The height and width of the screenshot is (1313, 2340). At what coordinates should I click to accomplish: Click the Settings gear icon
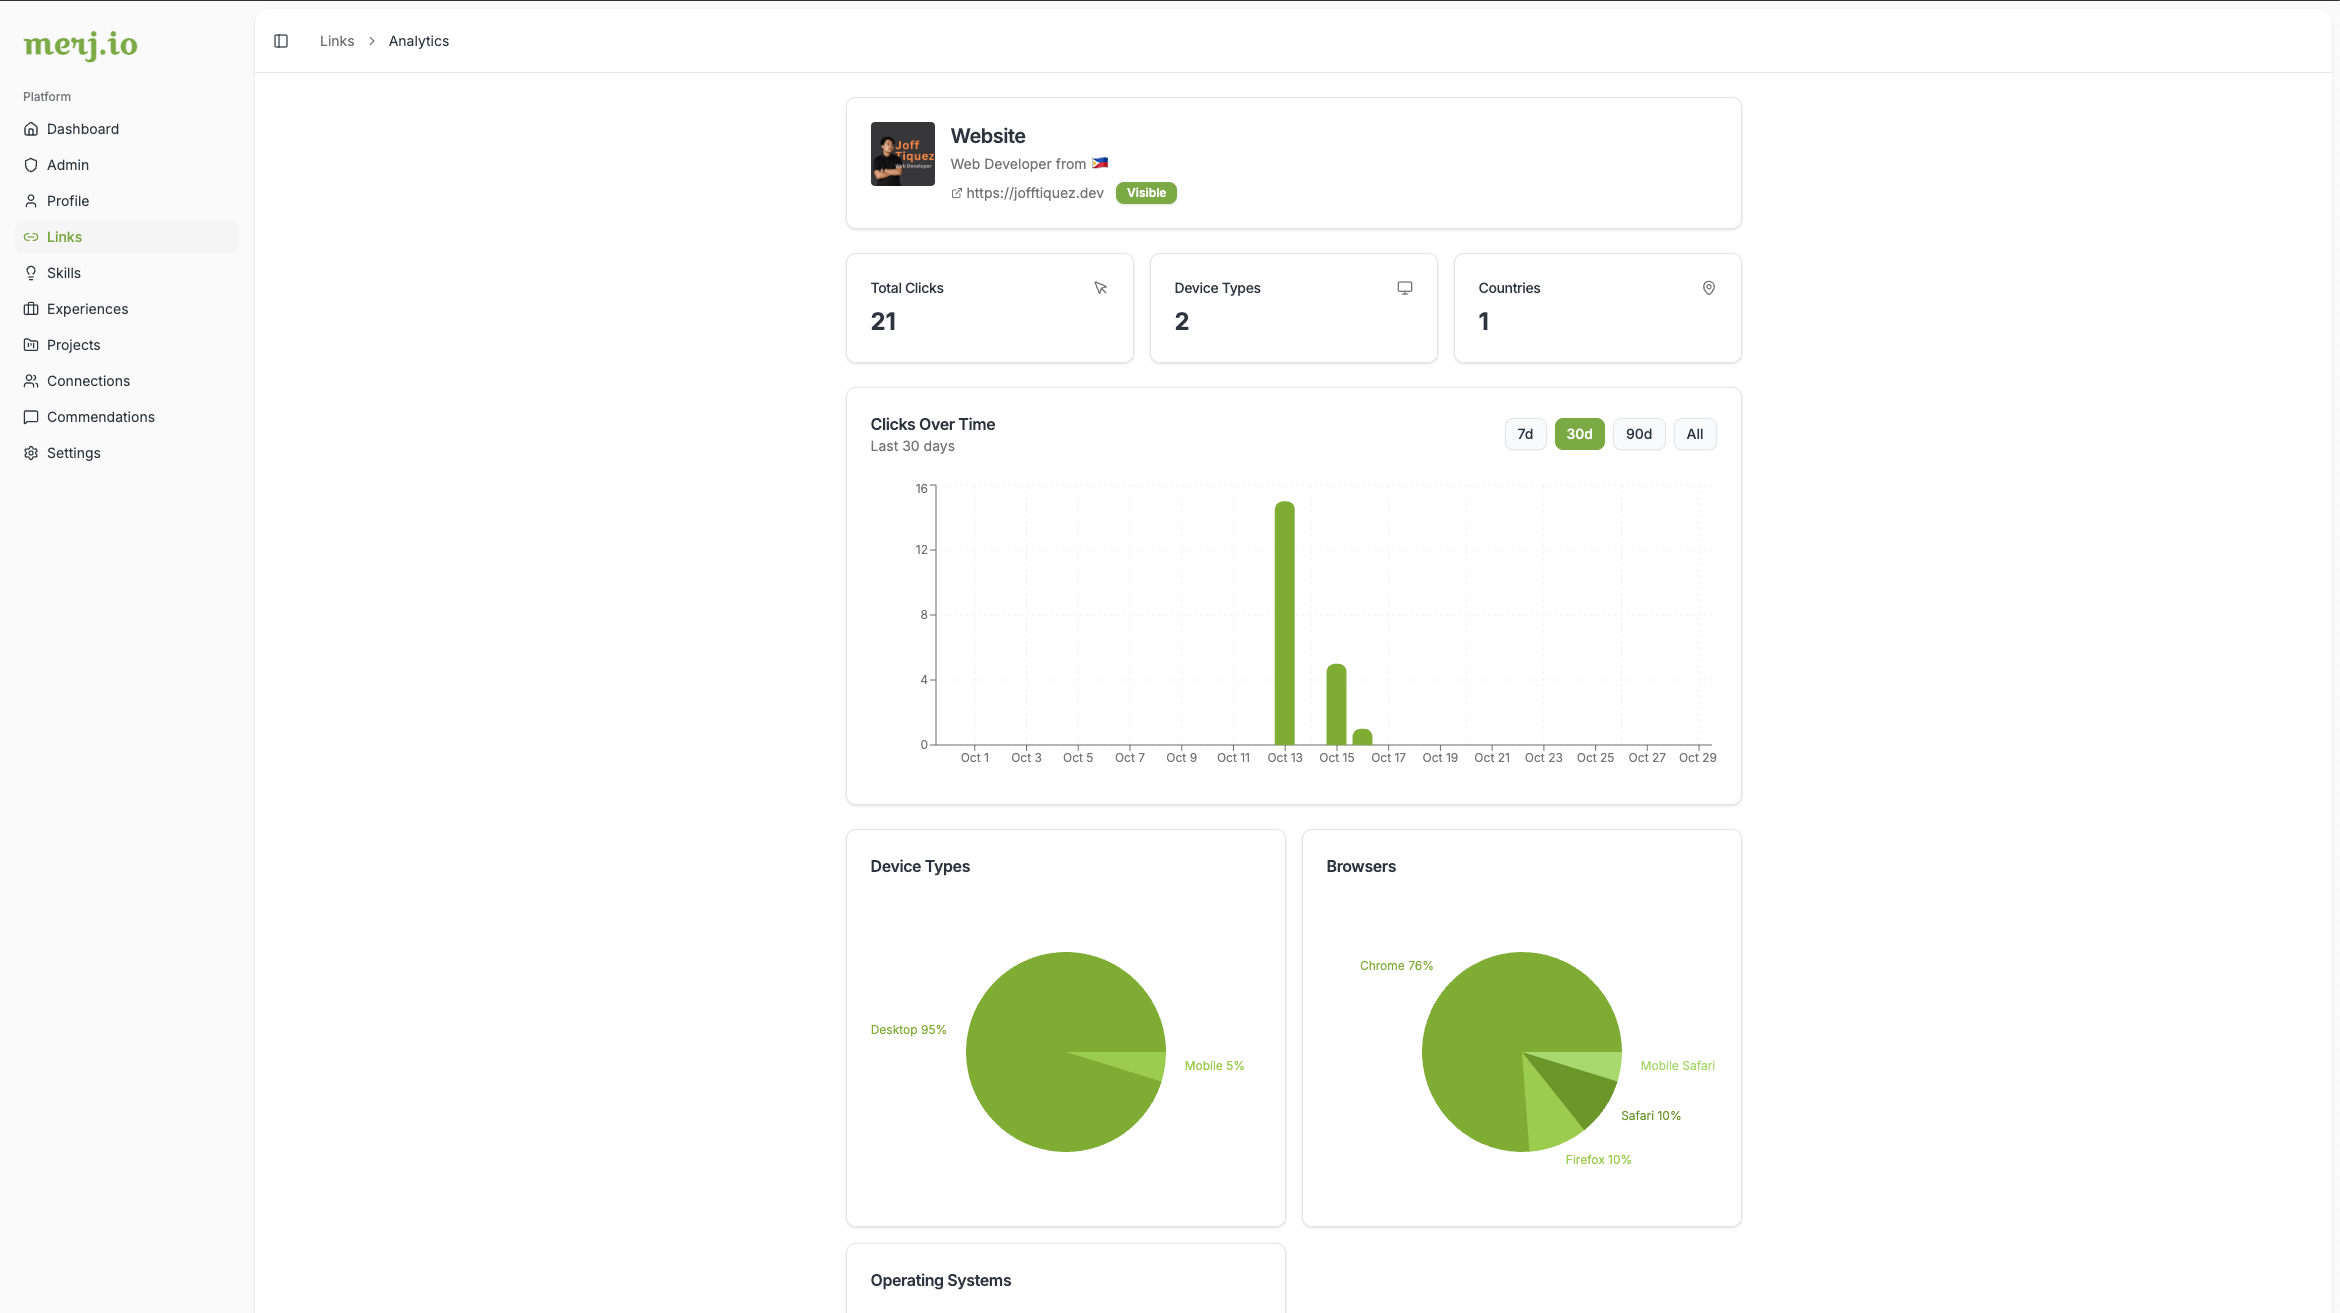tap(31, 453)
